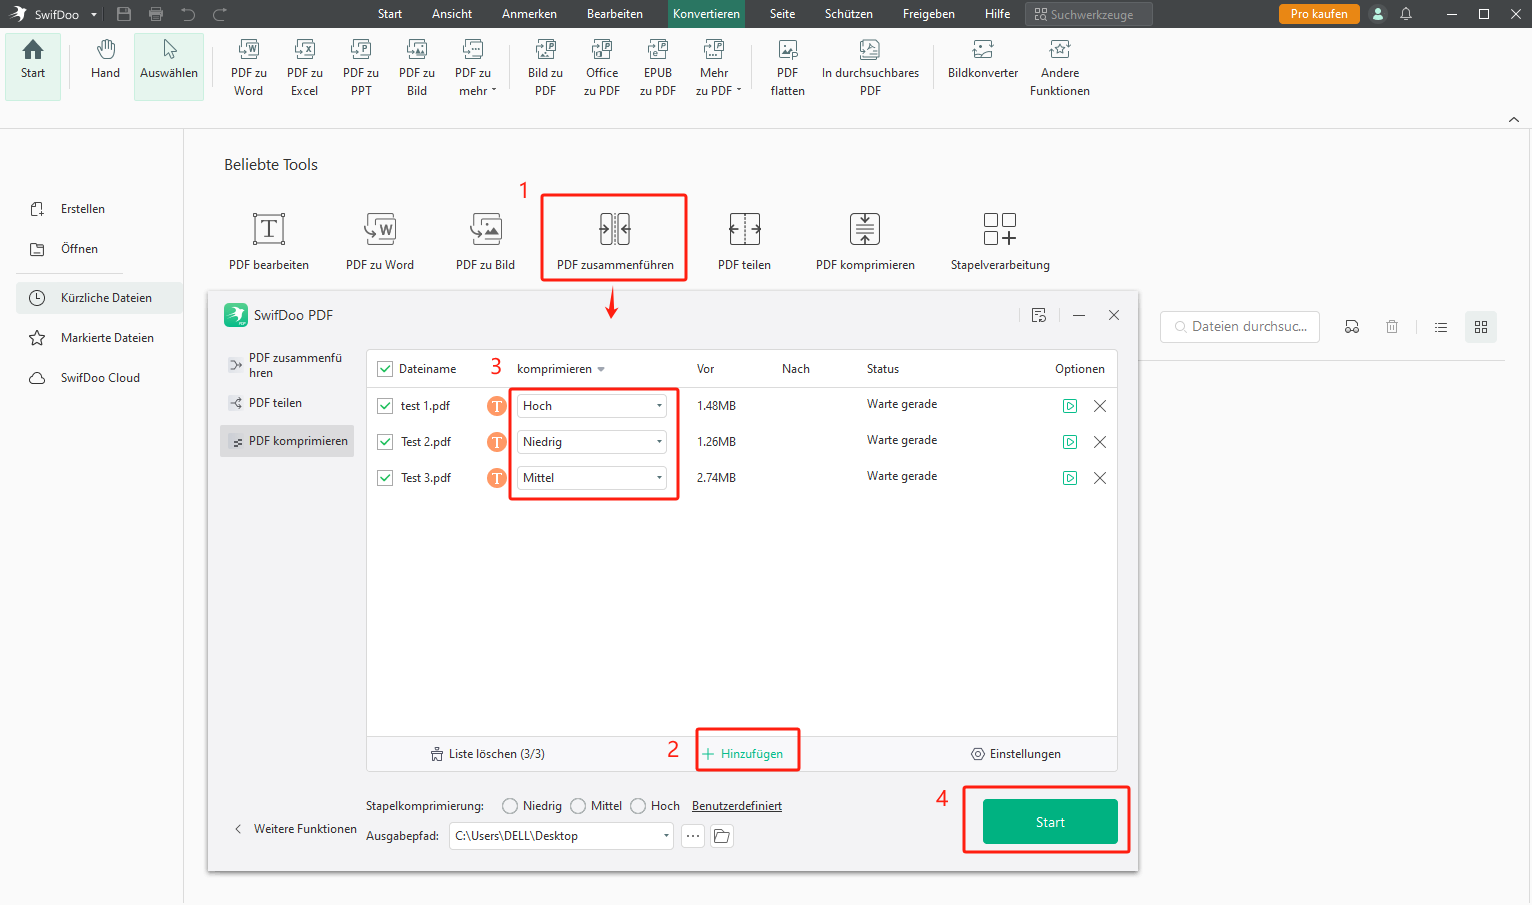This screenshot has height=905, width=1532.
Task: Open Office zu PDF tool
Action: pos(602,67)
